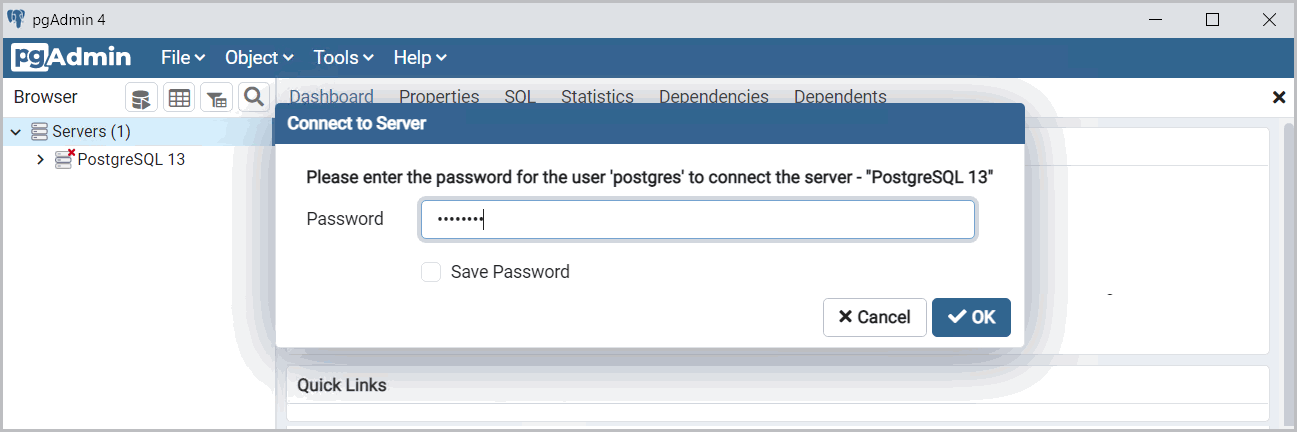The width and height of the screenshot is (1297, 432).
Task: Focus the Password input field
Action: [x=697, y=220]
